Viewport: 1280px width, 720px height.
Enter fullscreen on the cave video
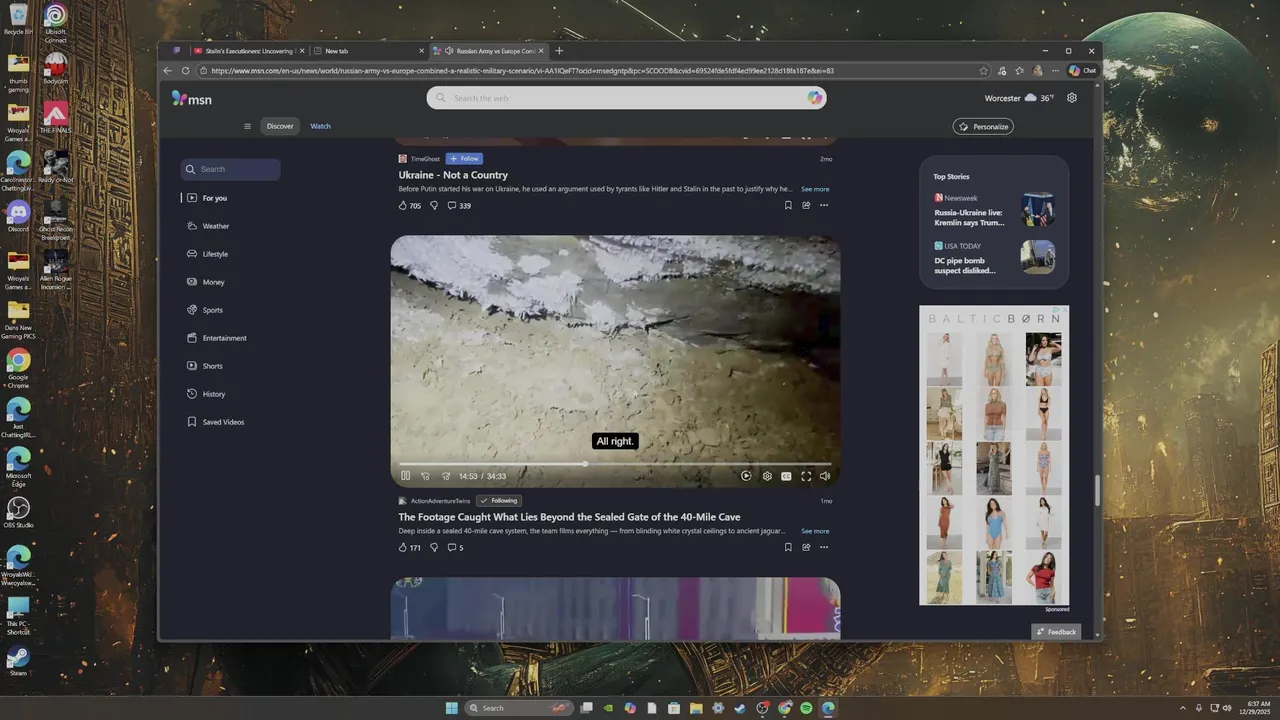pos(806,476)
